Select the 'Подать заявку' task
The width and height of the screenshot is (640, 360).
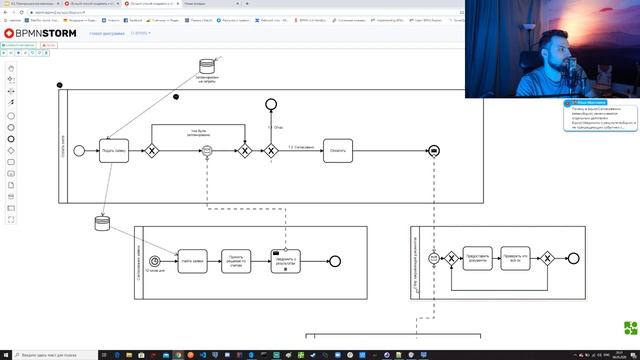(114, 151)
